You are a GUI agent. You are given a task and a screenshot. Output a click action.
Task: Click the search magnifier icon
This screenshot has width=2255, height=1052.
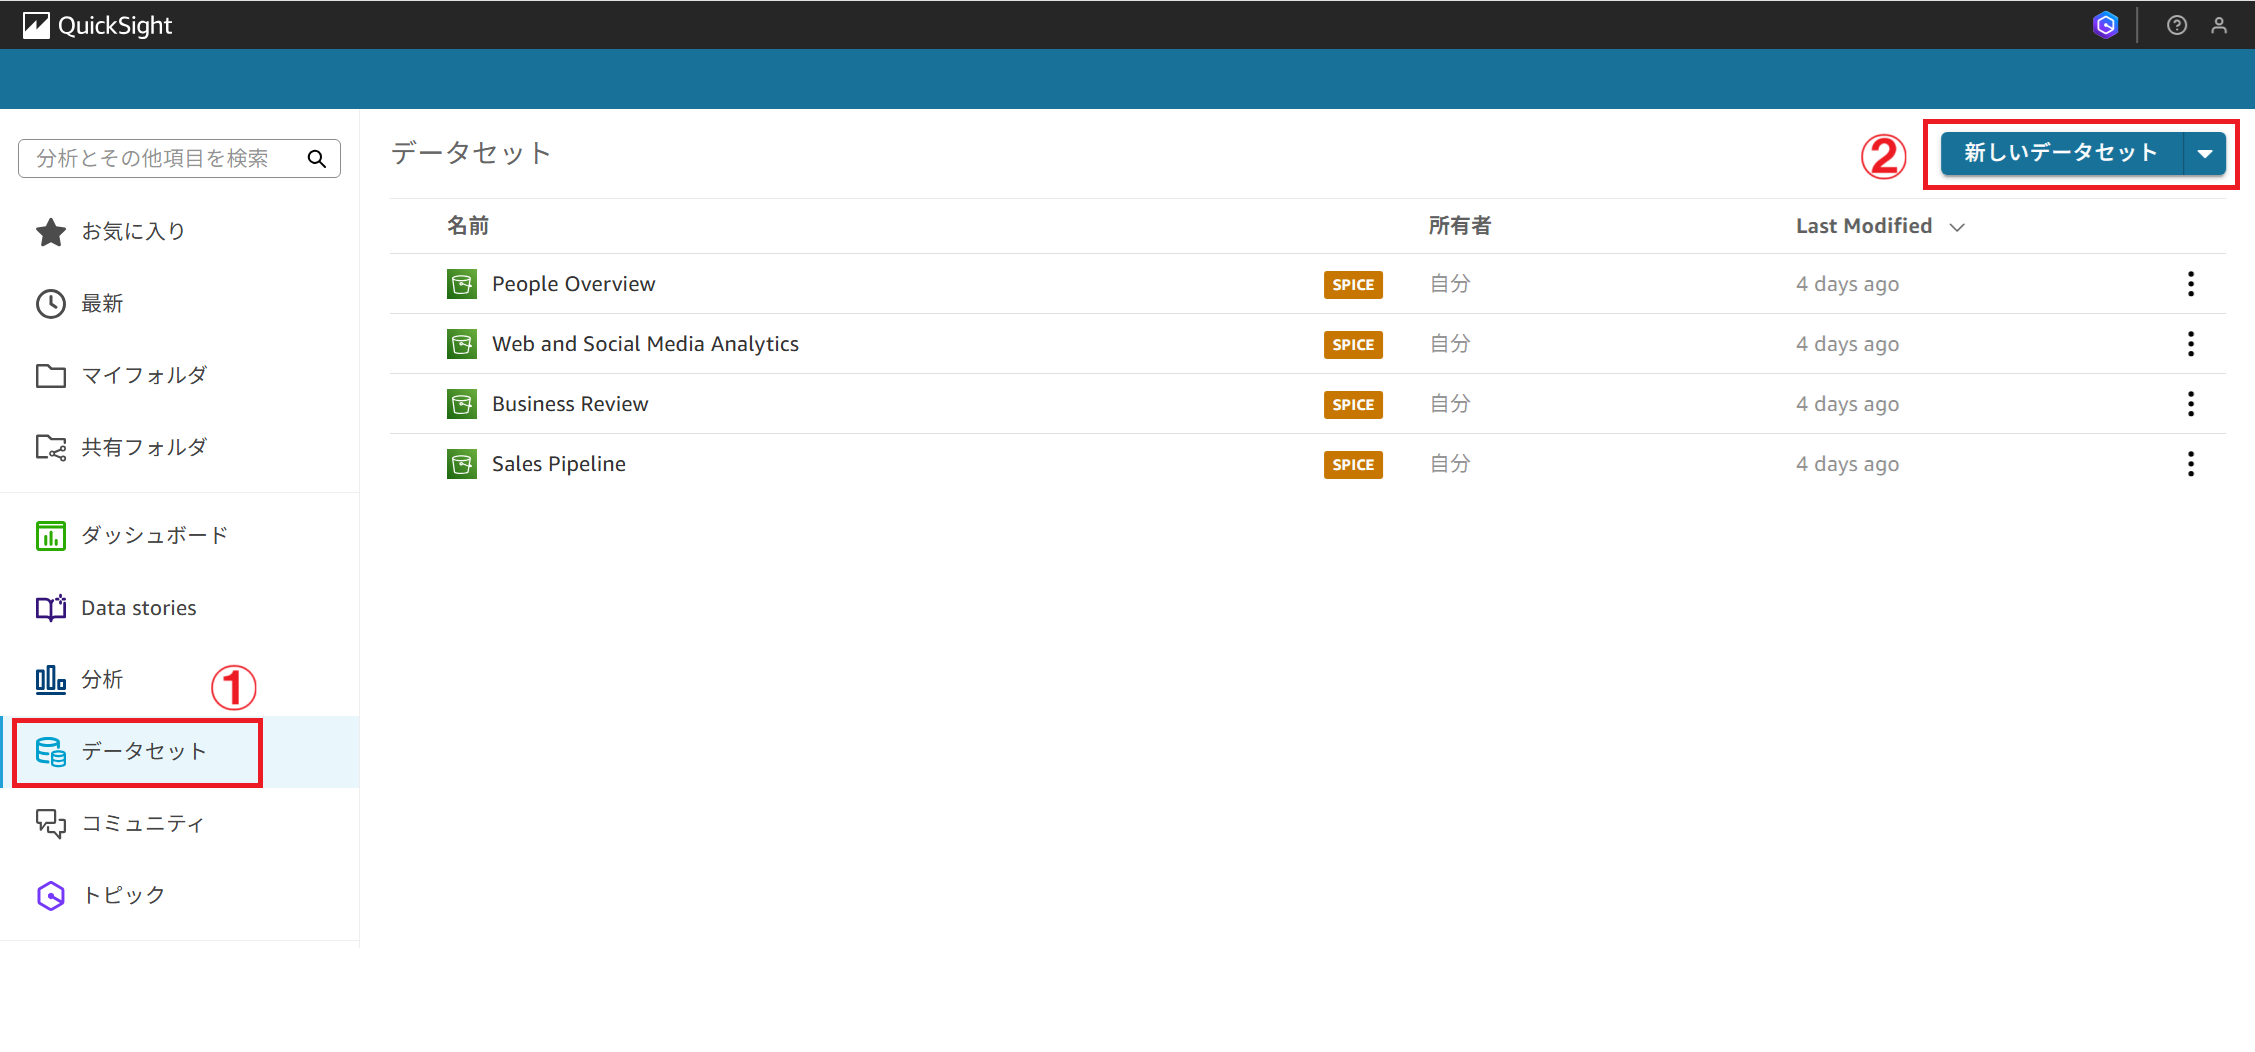[x=316, y=158]
